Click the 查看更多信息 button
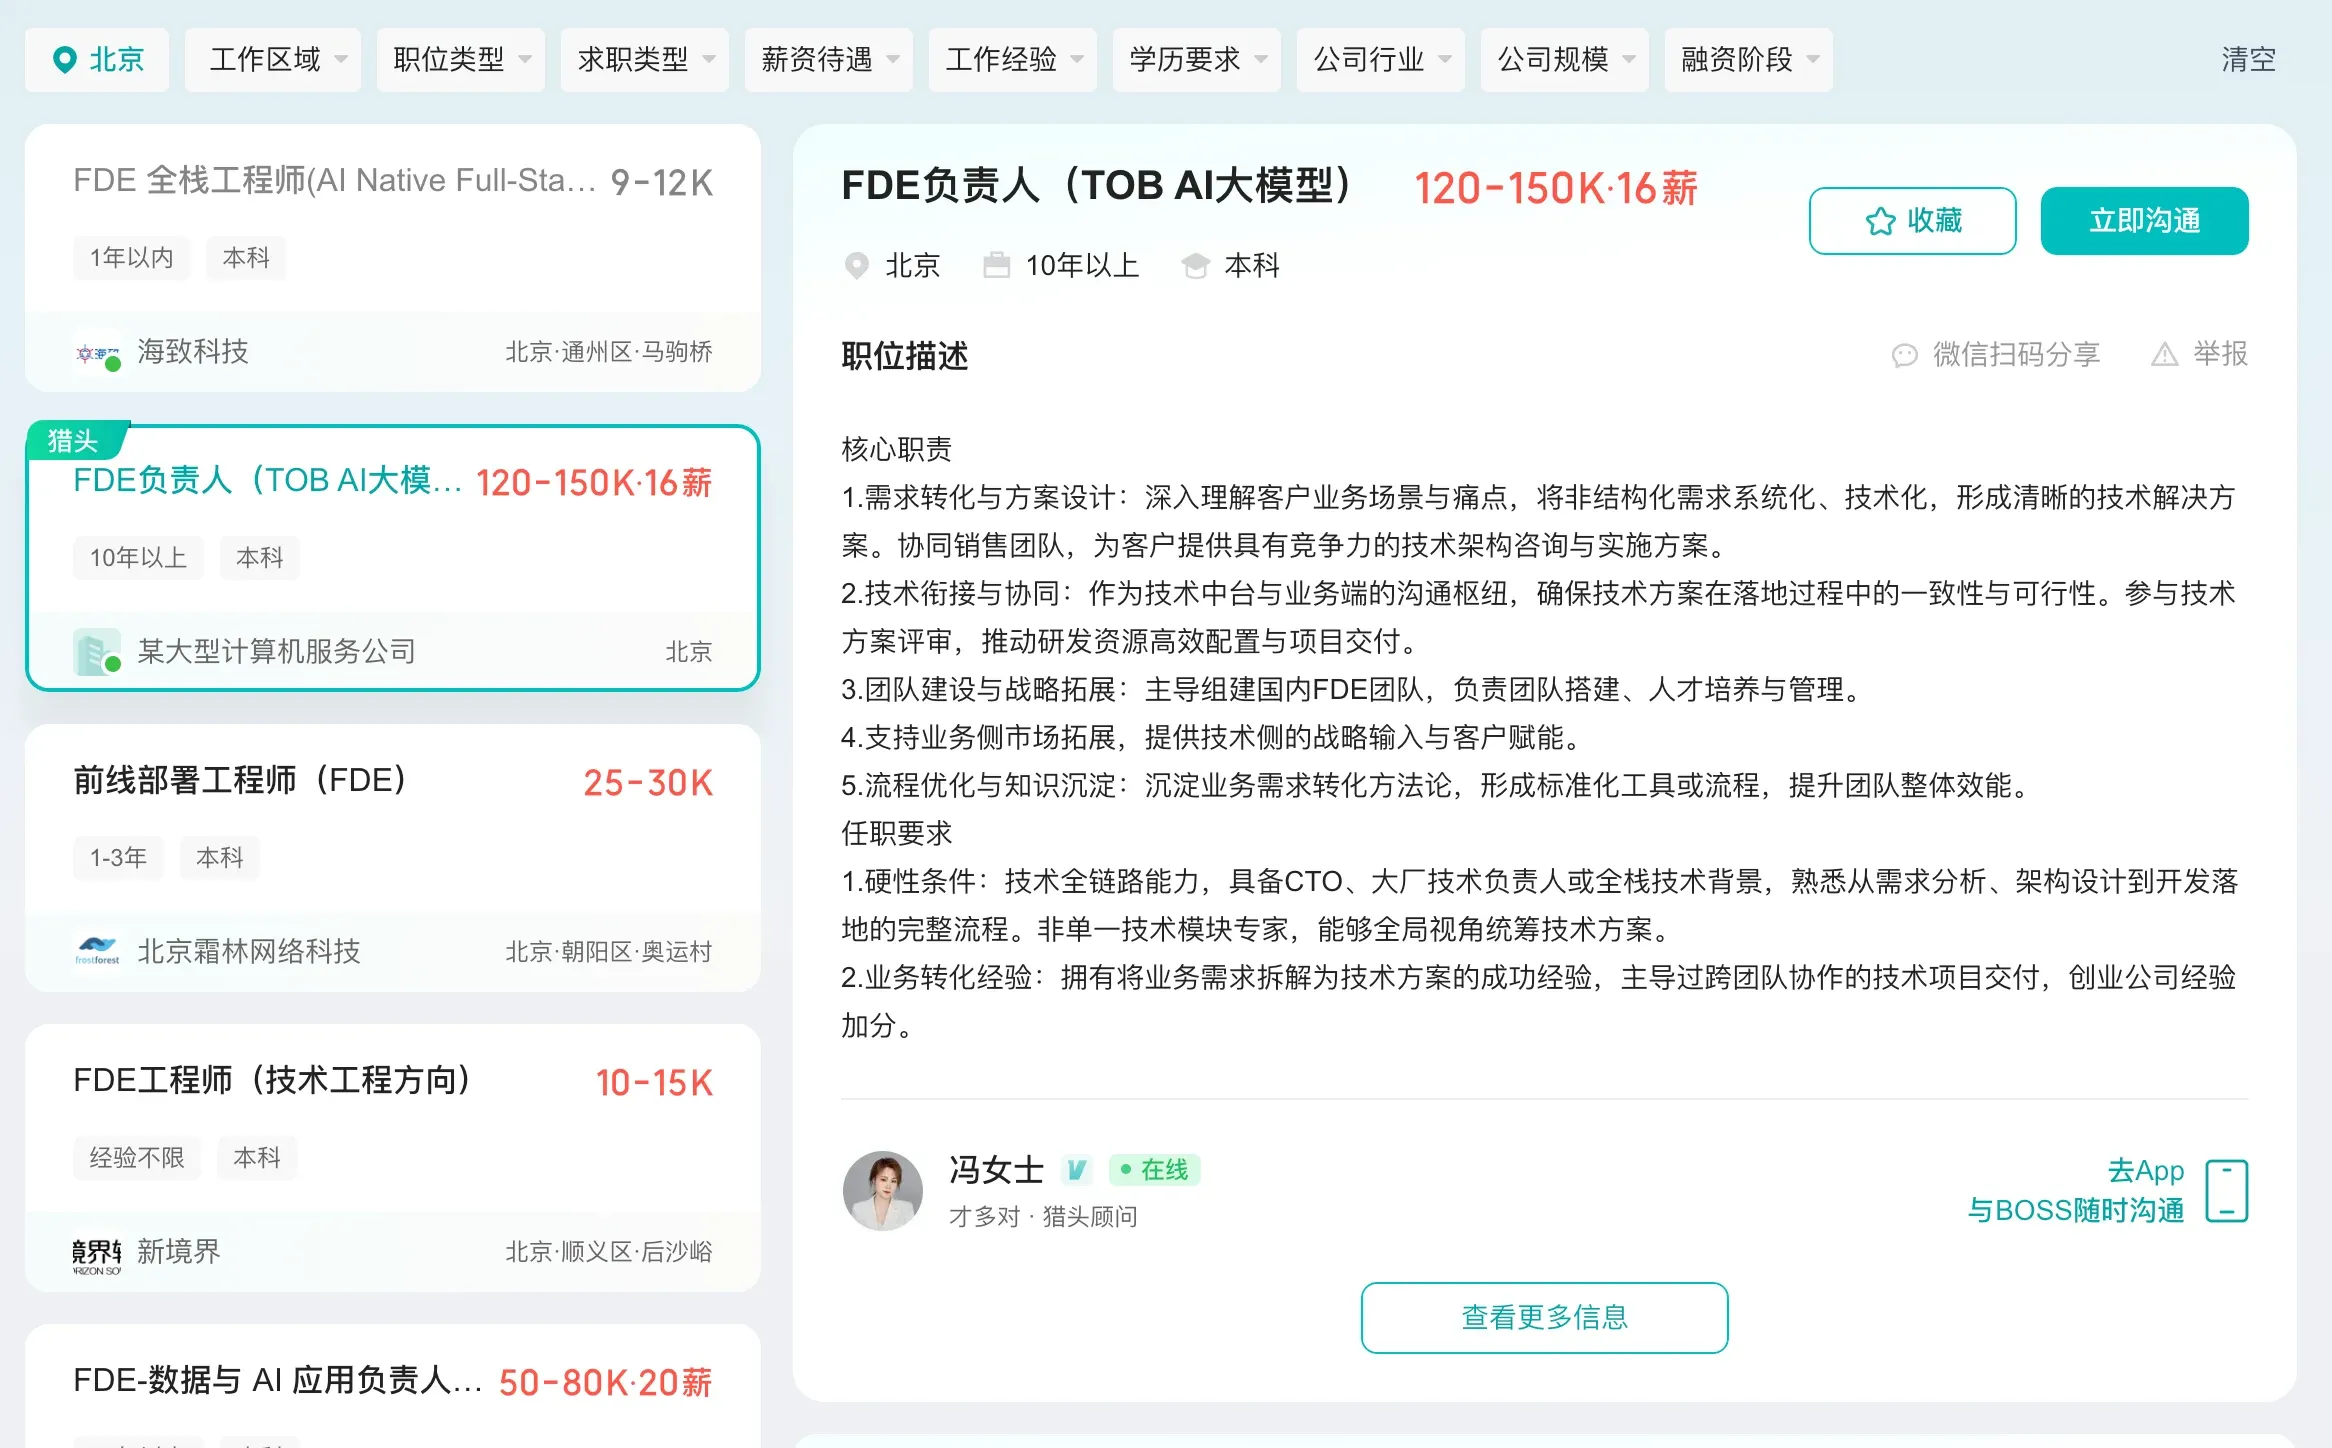 [x=1544, y=1318]
